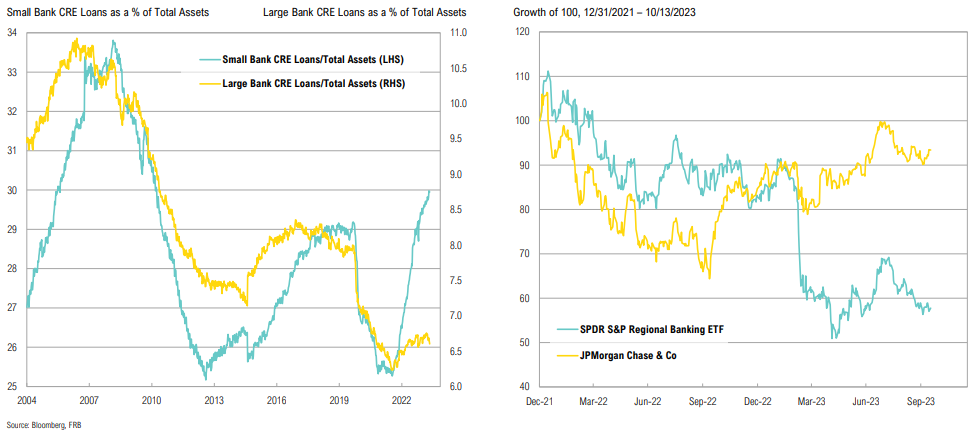Click the 11.0 value on right-hand axis
Image resolution: width=974 pixels, height=433 pixels.
[x=453, y=33]
